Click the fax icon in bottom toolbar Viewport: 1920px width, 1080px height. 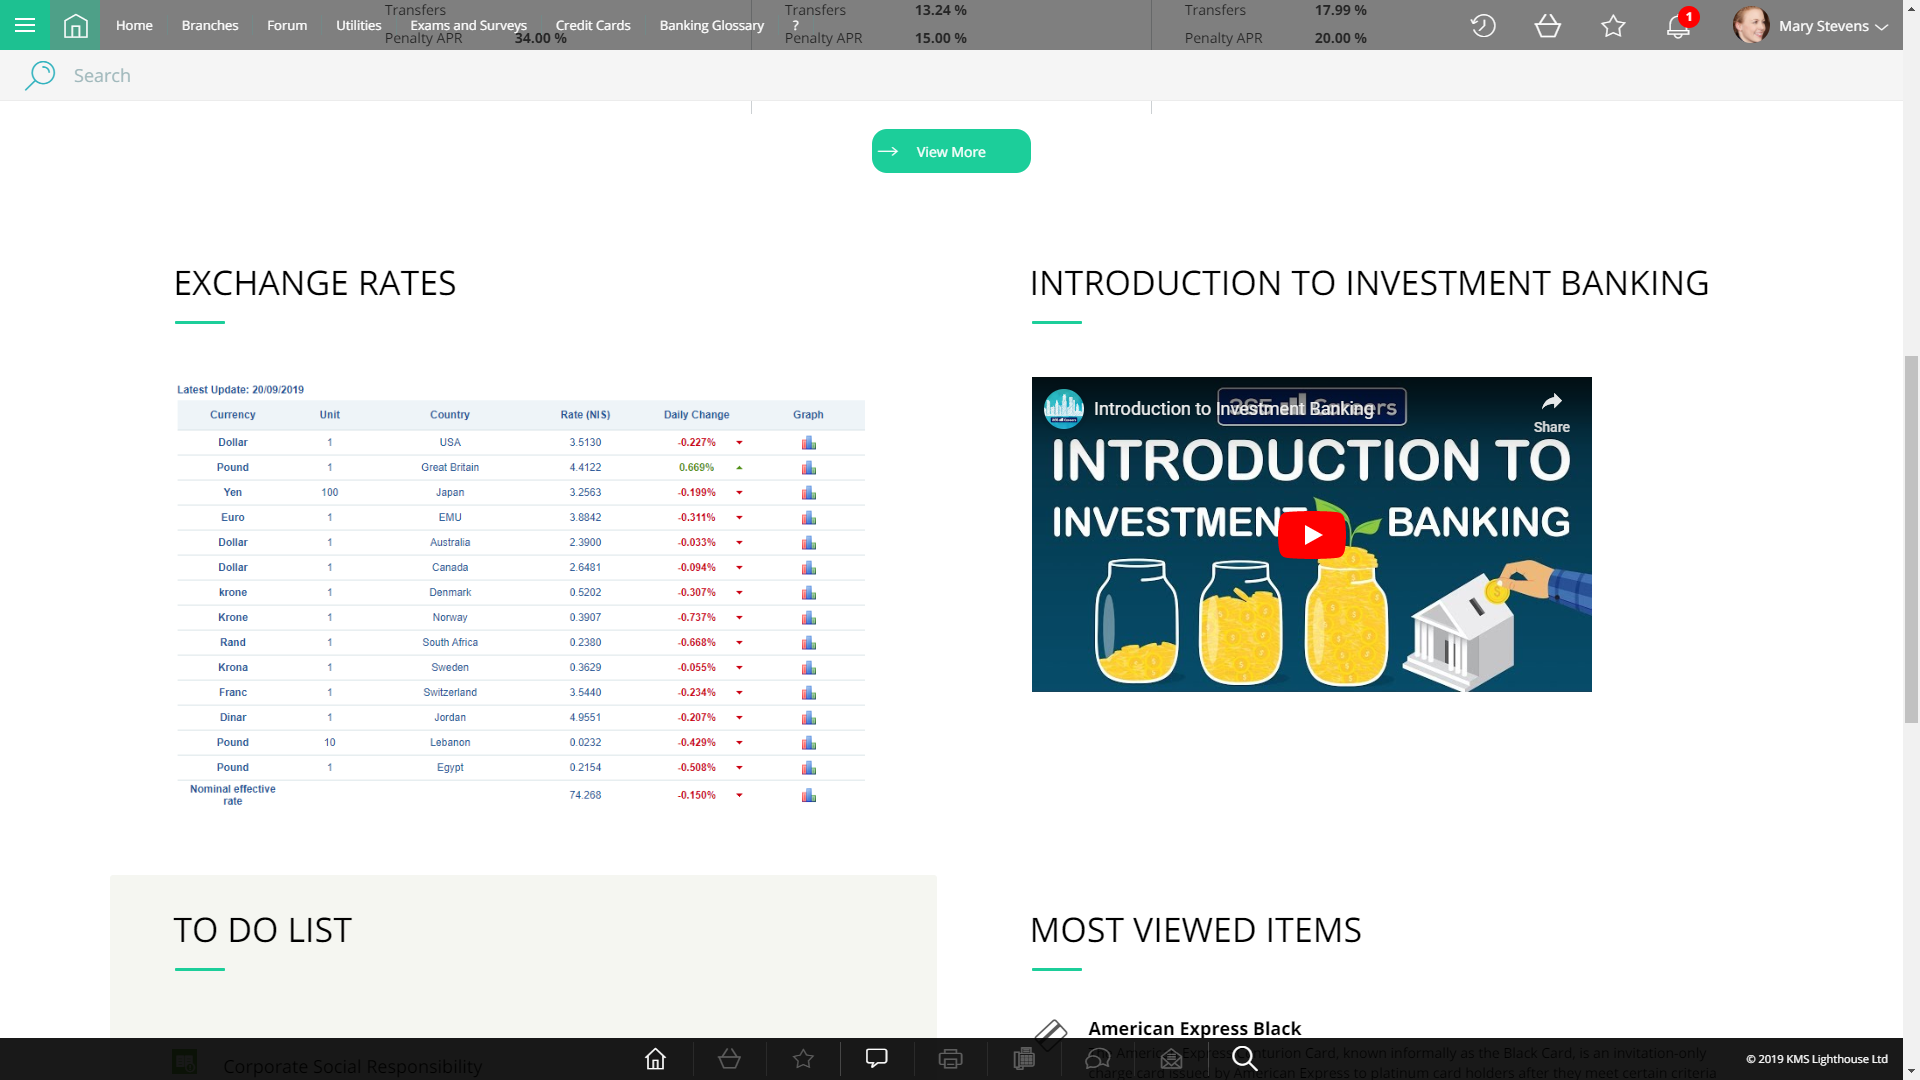tap(1024, 1059)
